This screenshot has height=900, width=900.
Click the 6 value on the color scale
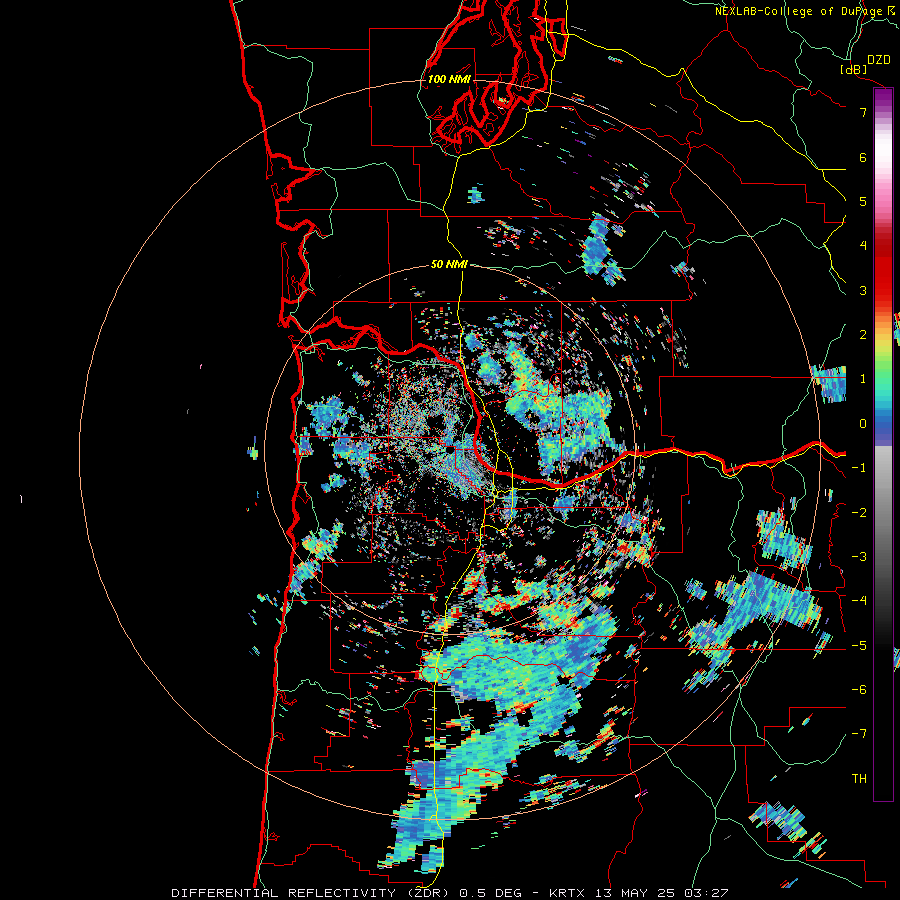pyautogui.click(x=863, y=157)
